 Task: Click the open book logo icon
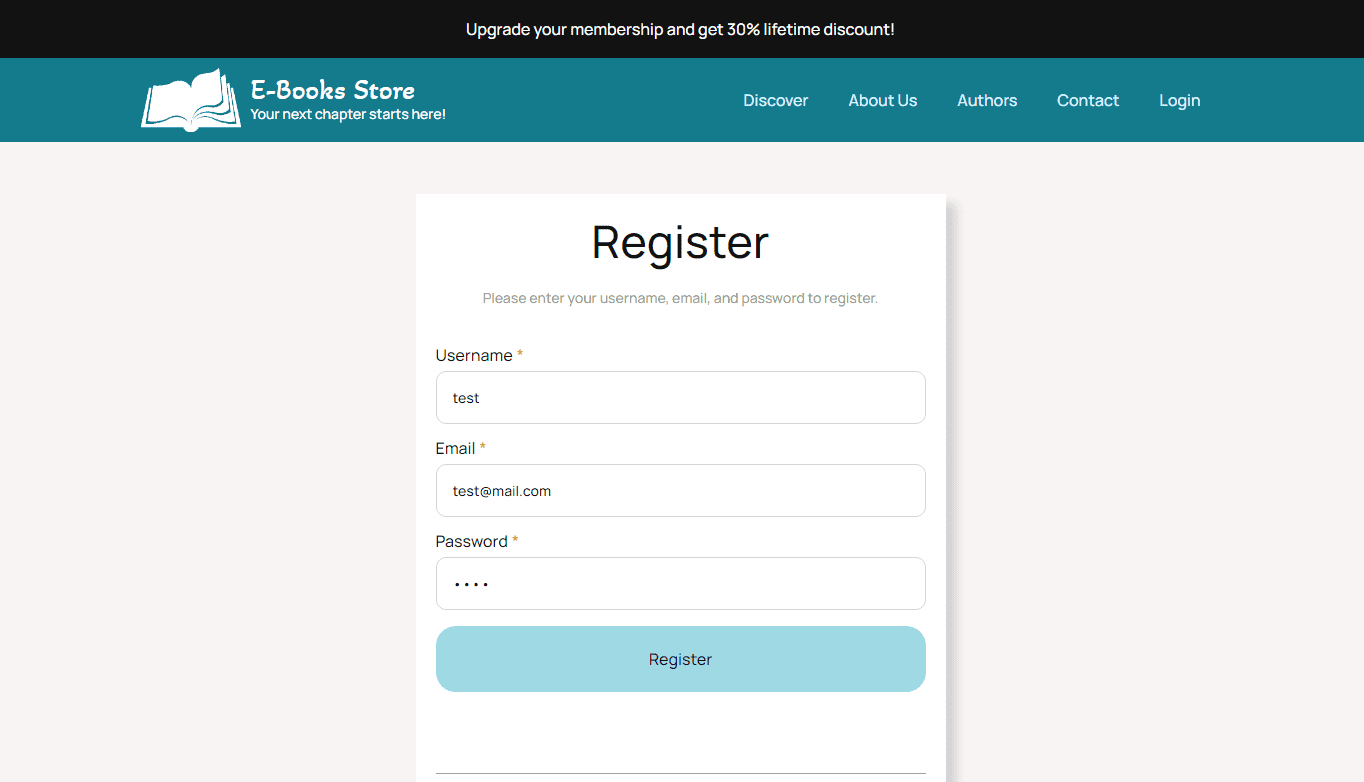(x=191, y=100)
